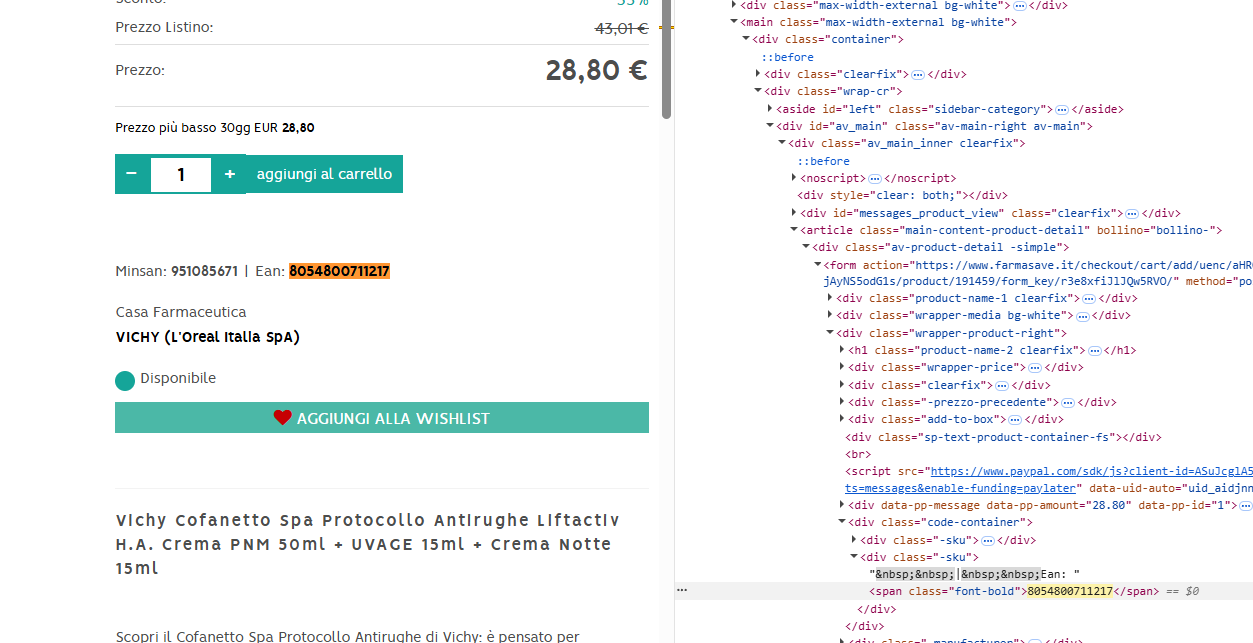The height and width of the screenshot is (643, 1253).
Task: Expand the wrapper-media bg-white node
Action: coord(830,315)
